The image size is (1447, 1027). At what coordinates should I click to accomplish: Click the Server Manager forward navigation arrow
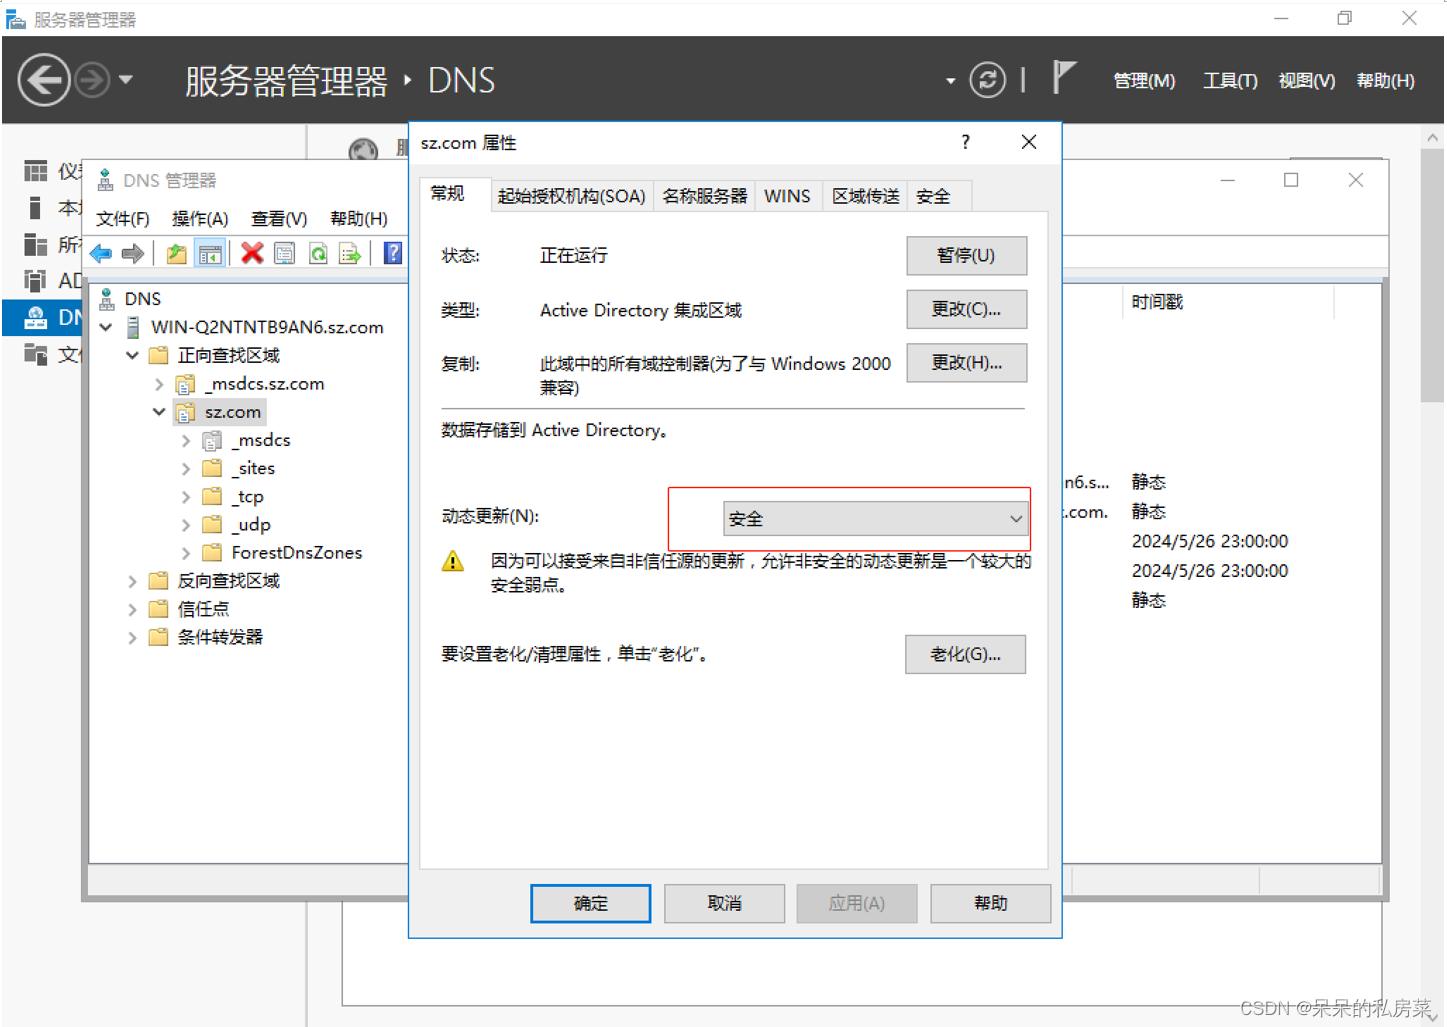pyautogui.click(x=92, y=80)
